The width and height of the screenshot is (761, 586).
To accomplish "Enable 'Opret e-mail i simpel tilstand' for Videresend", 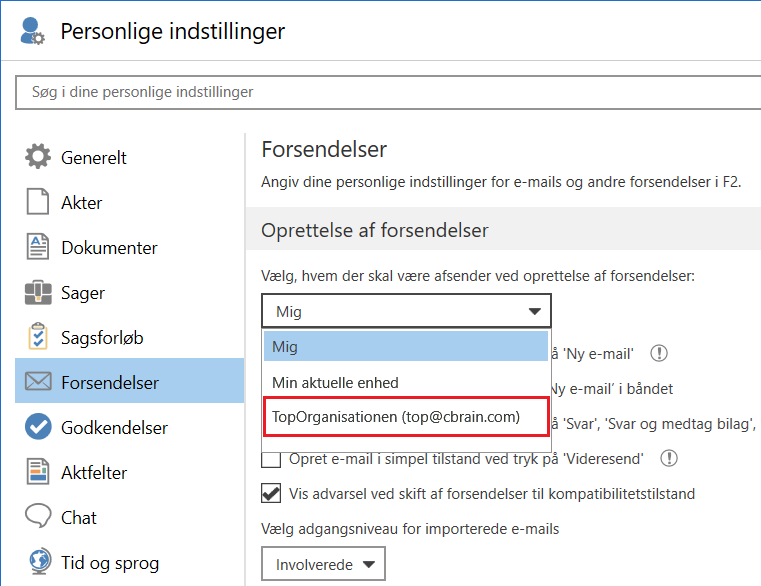I will tap(271, 459).
